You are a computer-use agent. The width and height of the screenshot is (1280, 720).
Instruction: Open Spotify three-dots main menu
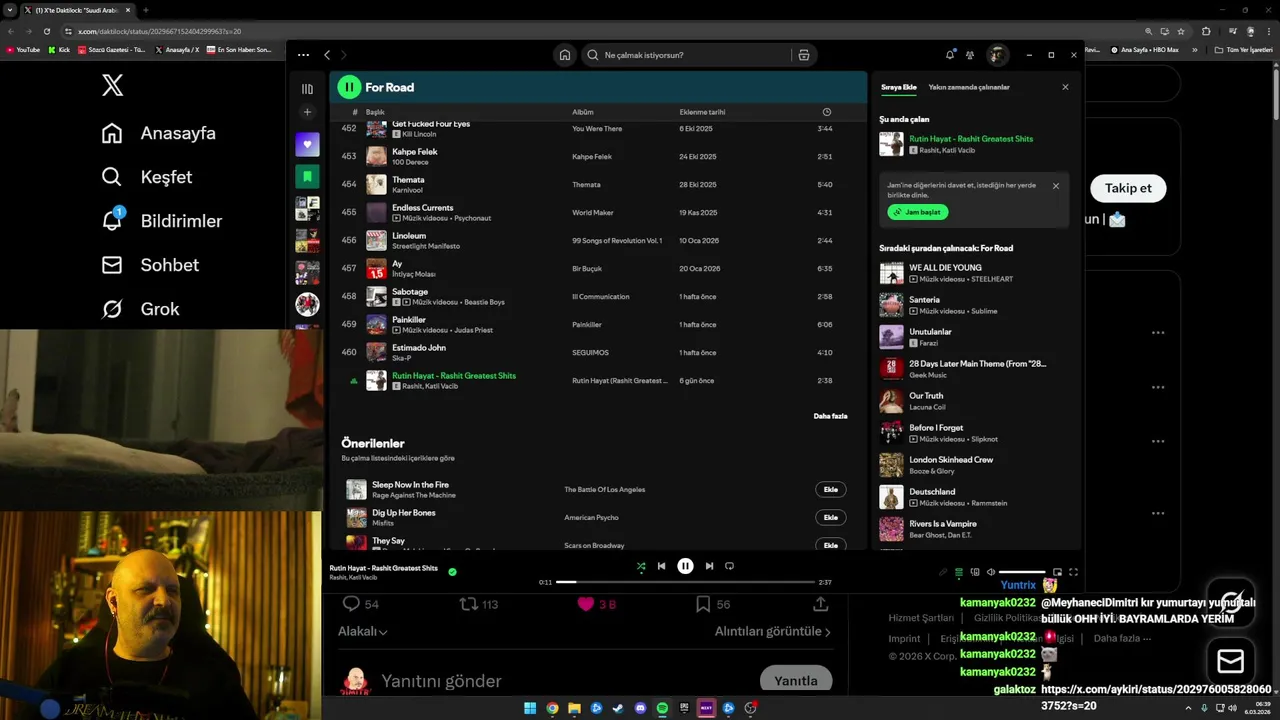tap(303, 55)
